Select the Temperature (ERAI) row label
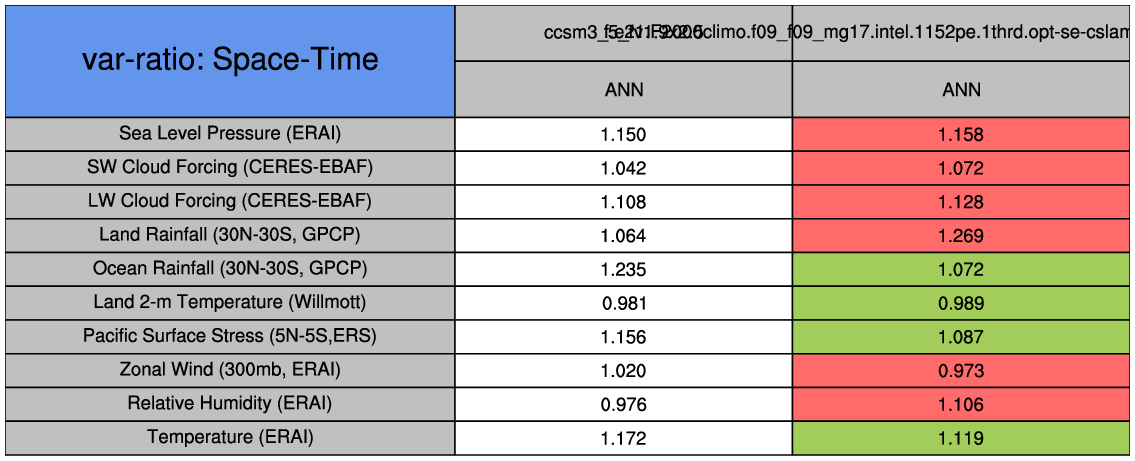The width and height of the screenshot is (1135, 461). tap(230, 437)
